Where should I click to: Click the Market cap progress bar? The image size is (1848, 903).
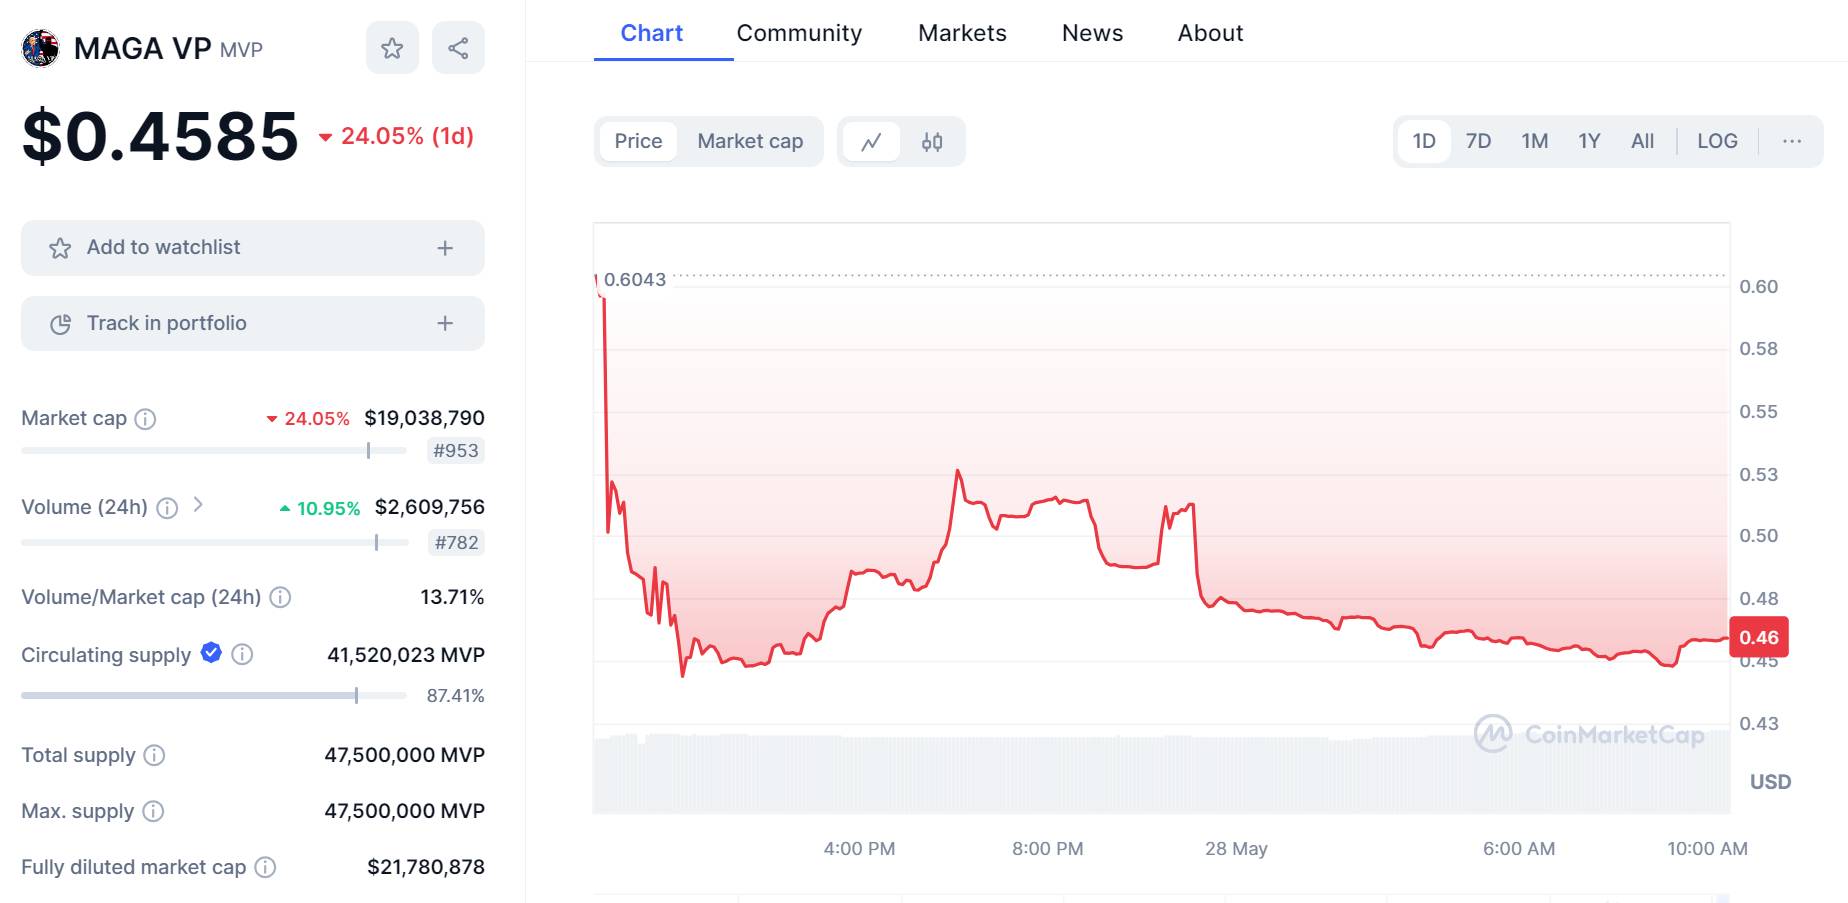point(214,451)
